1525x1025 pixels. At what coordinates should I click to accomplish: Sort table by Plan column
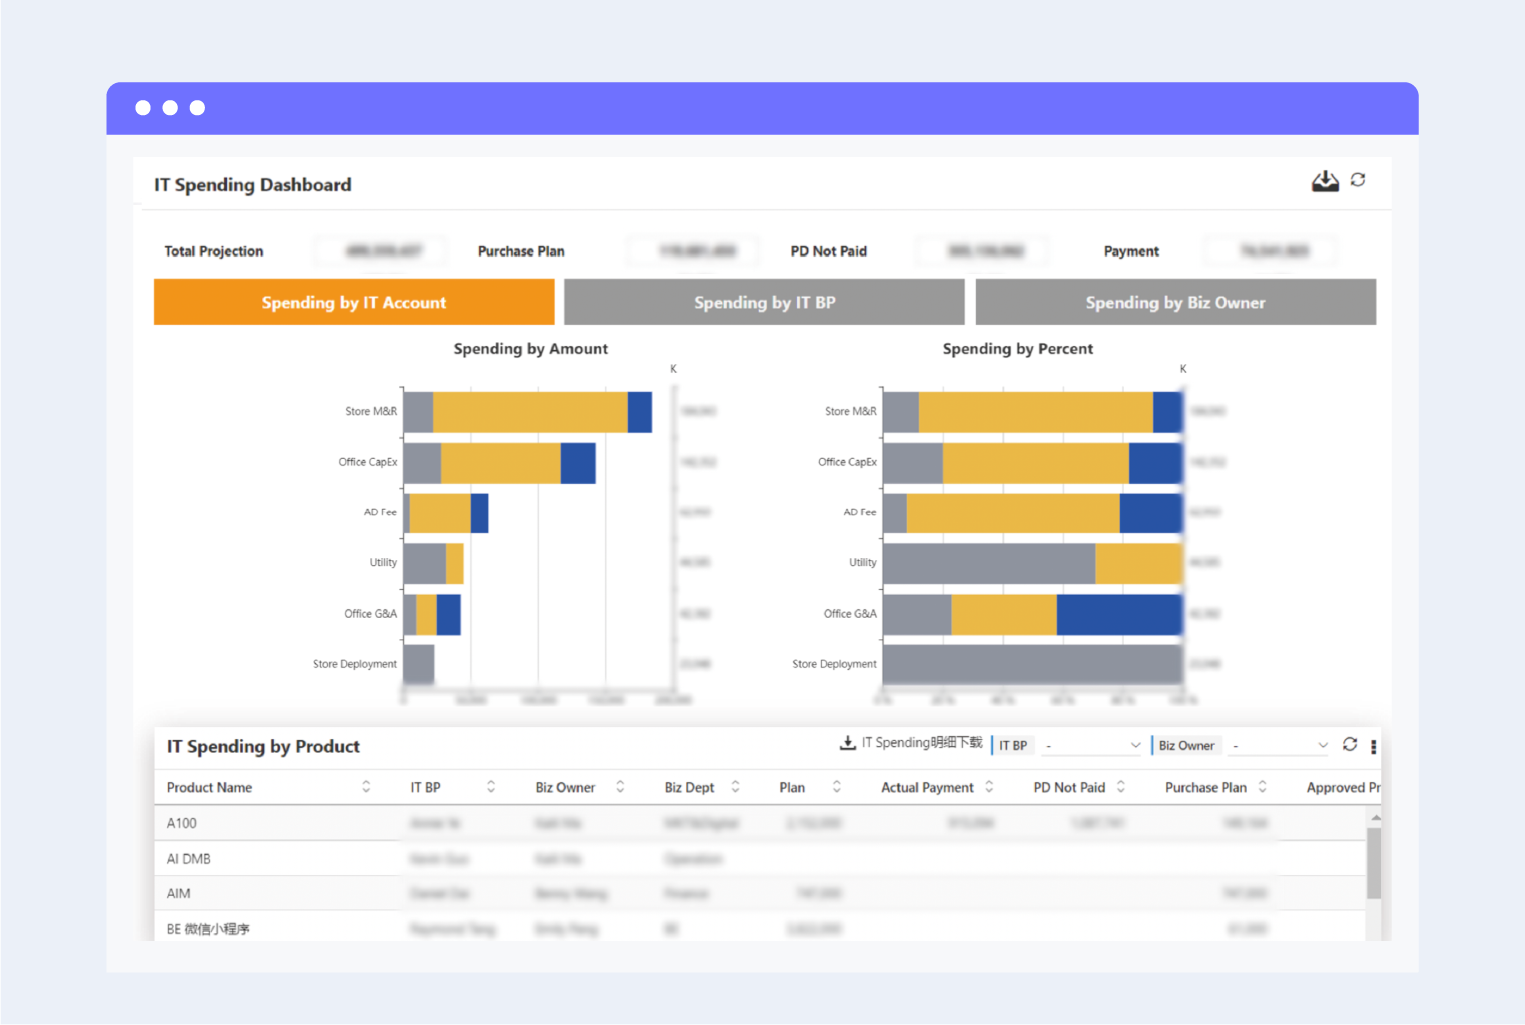[837, 787]
